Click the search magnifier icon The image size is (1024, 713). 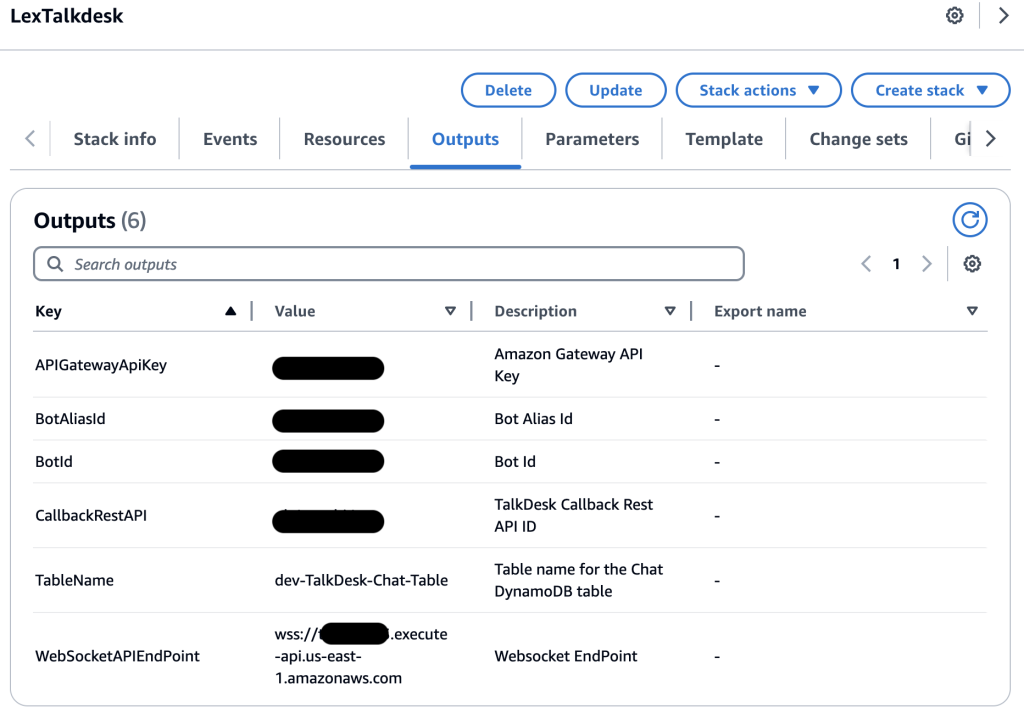(x=56, y=264)
